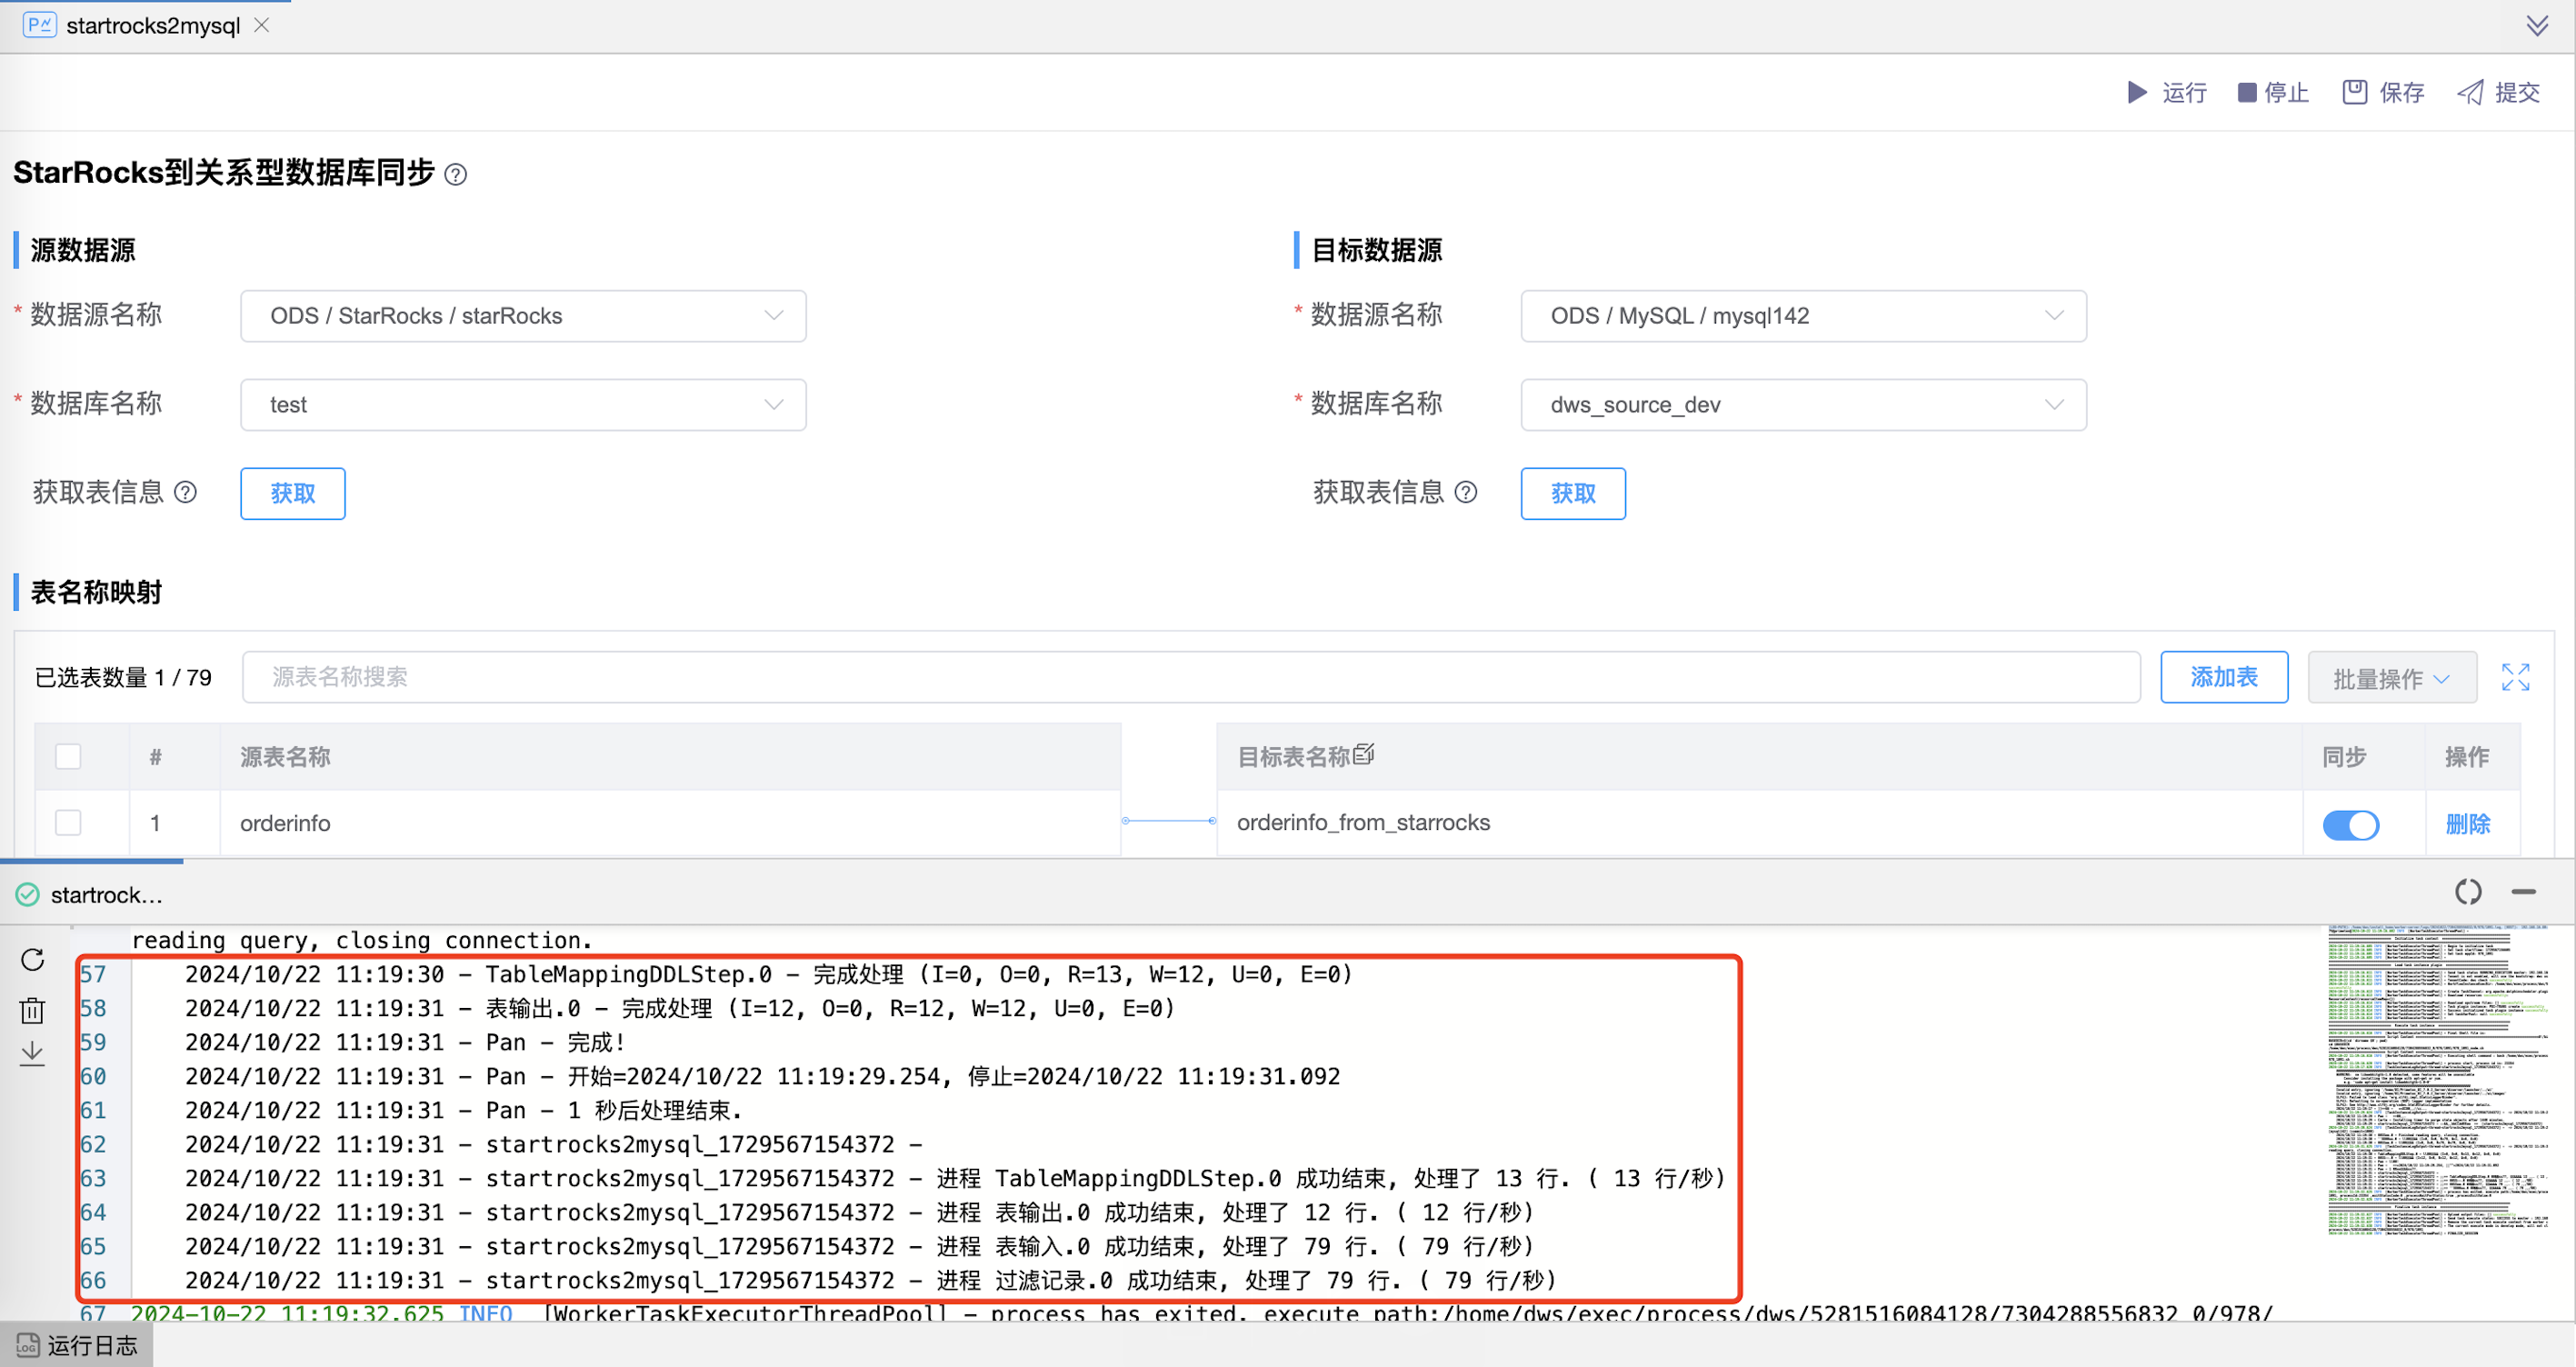Check the select-all header checkbox
The width and height of the screenshot is (2576, 1367).
coord(68,756)
